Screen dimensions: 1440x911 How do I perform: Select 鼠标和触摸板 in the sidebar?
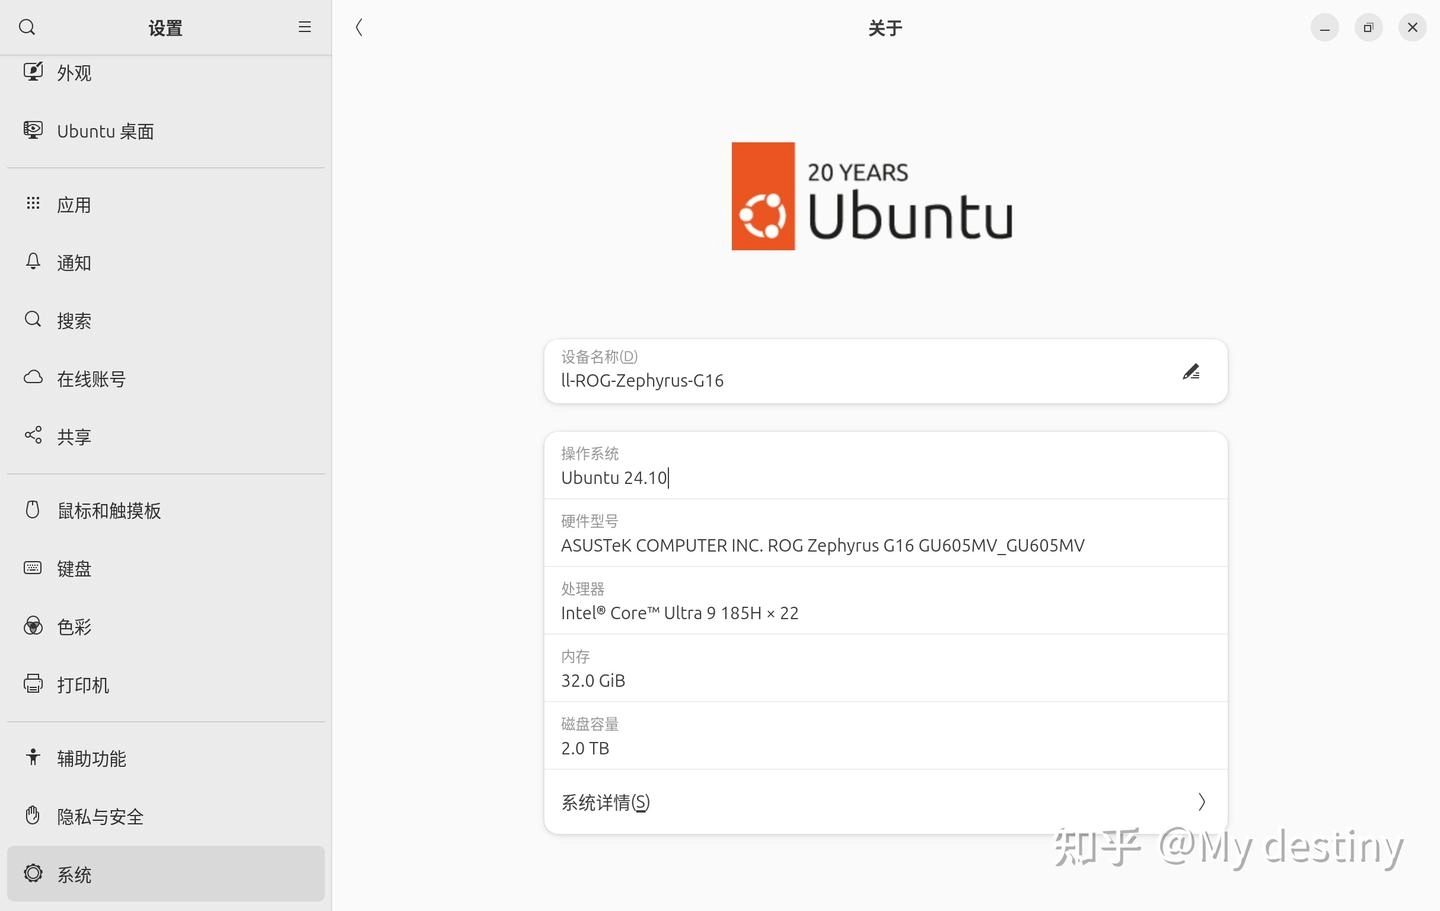(x=109, y=511)
